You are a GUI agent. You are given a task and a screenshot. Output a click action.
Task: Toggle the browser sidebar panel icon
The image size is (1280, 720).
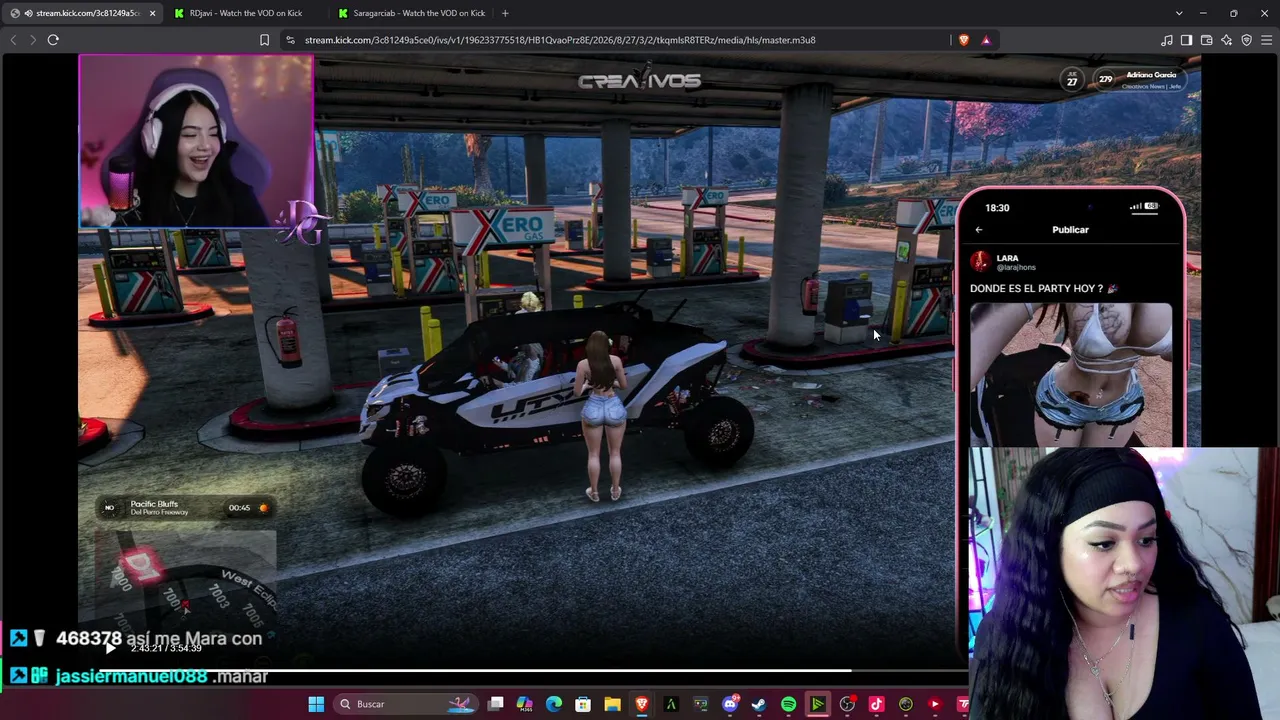tap(1186, 40)
